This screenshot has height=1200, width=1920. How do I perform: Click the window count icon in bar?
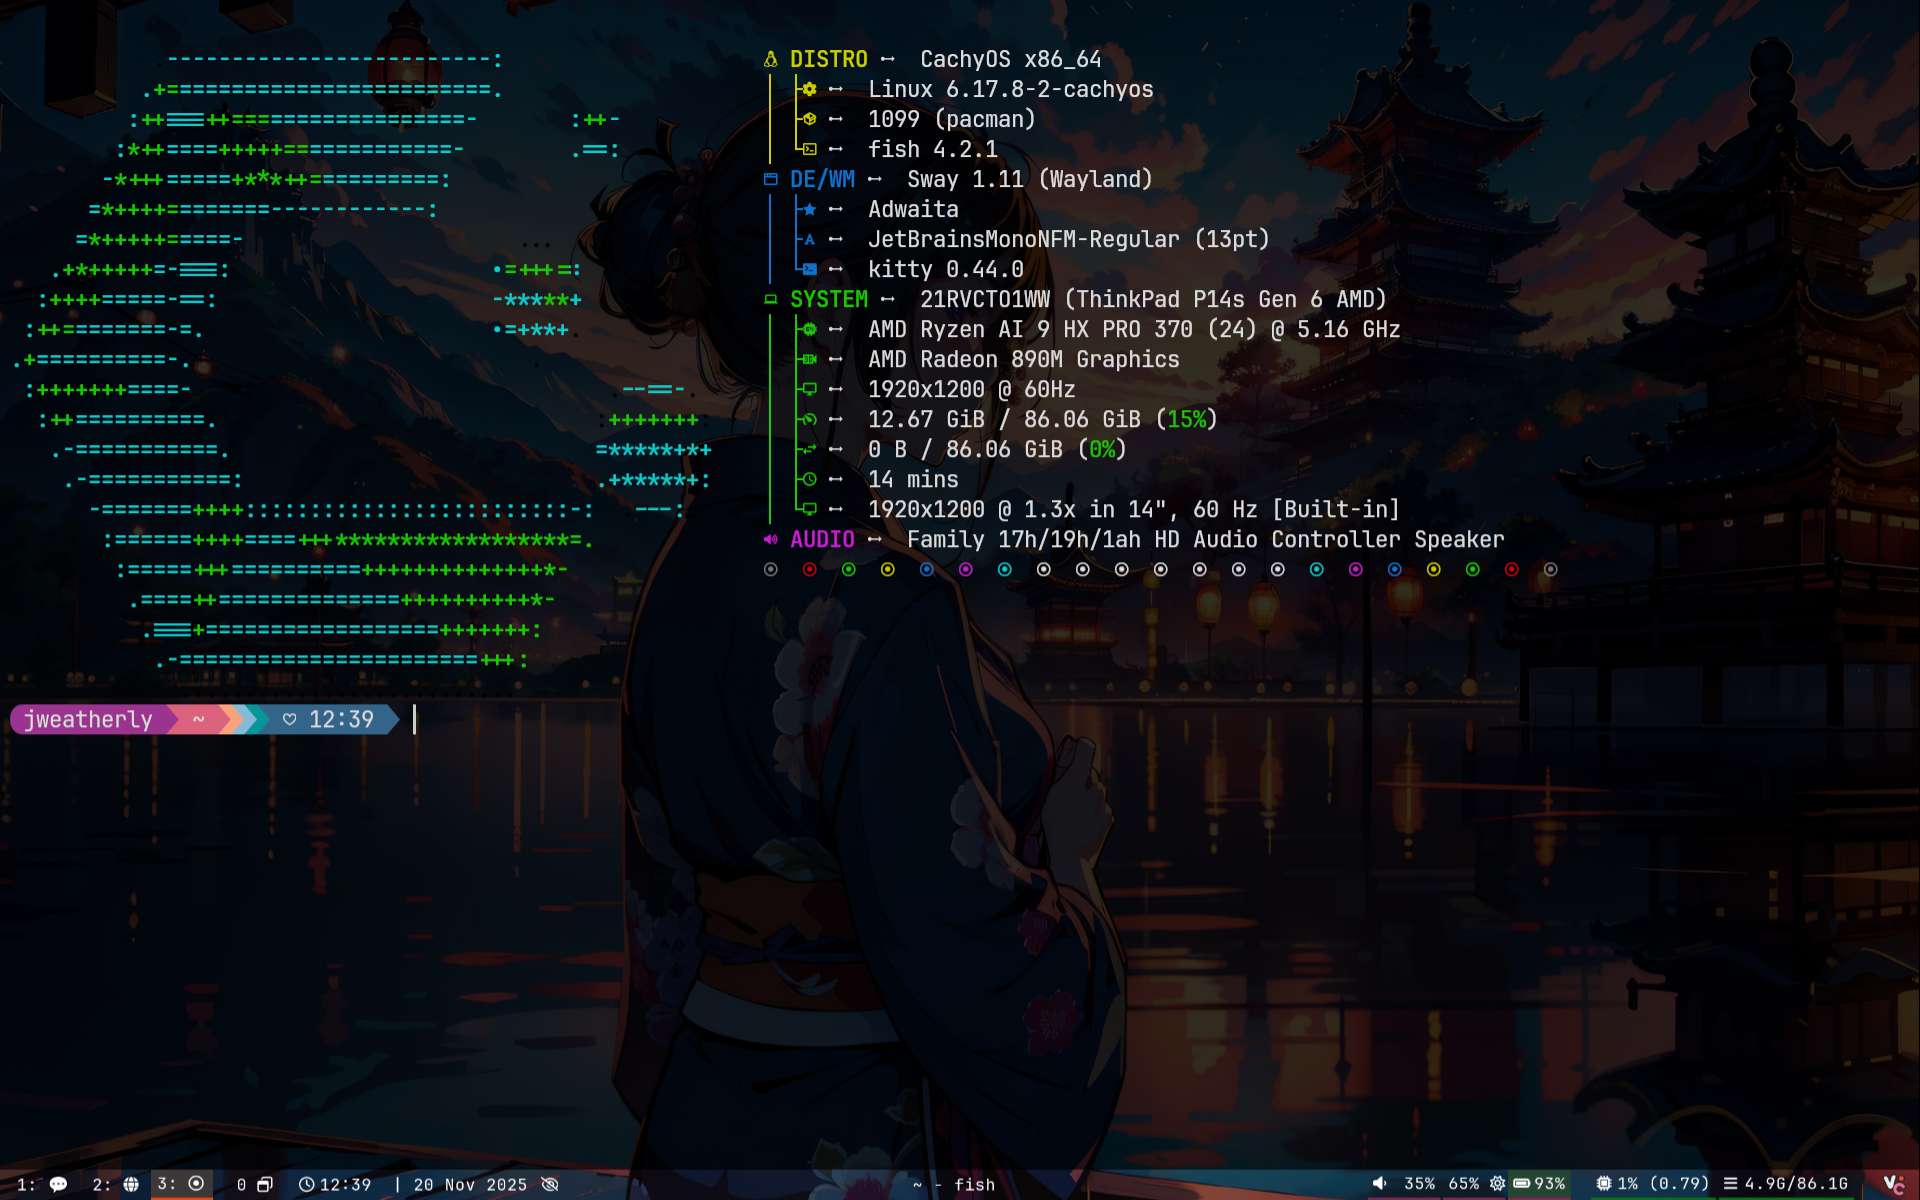[264, 1184]
